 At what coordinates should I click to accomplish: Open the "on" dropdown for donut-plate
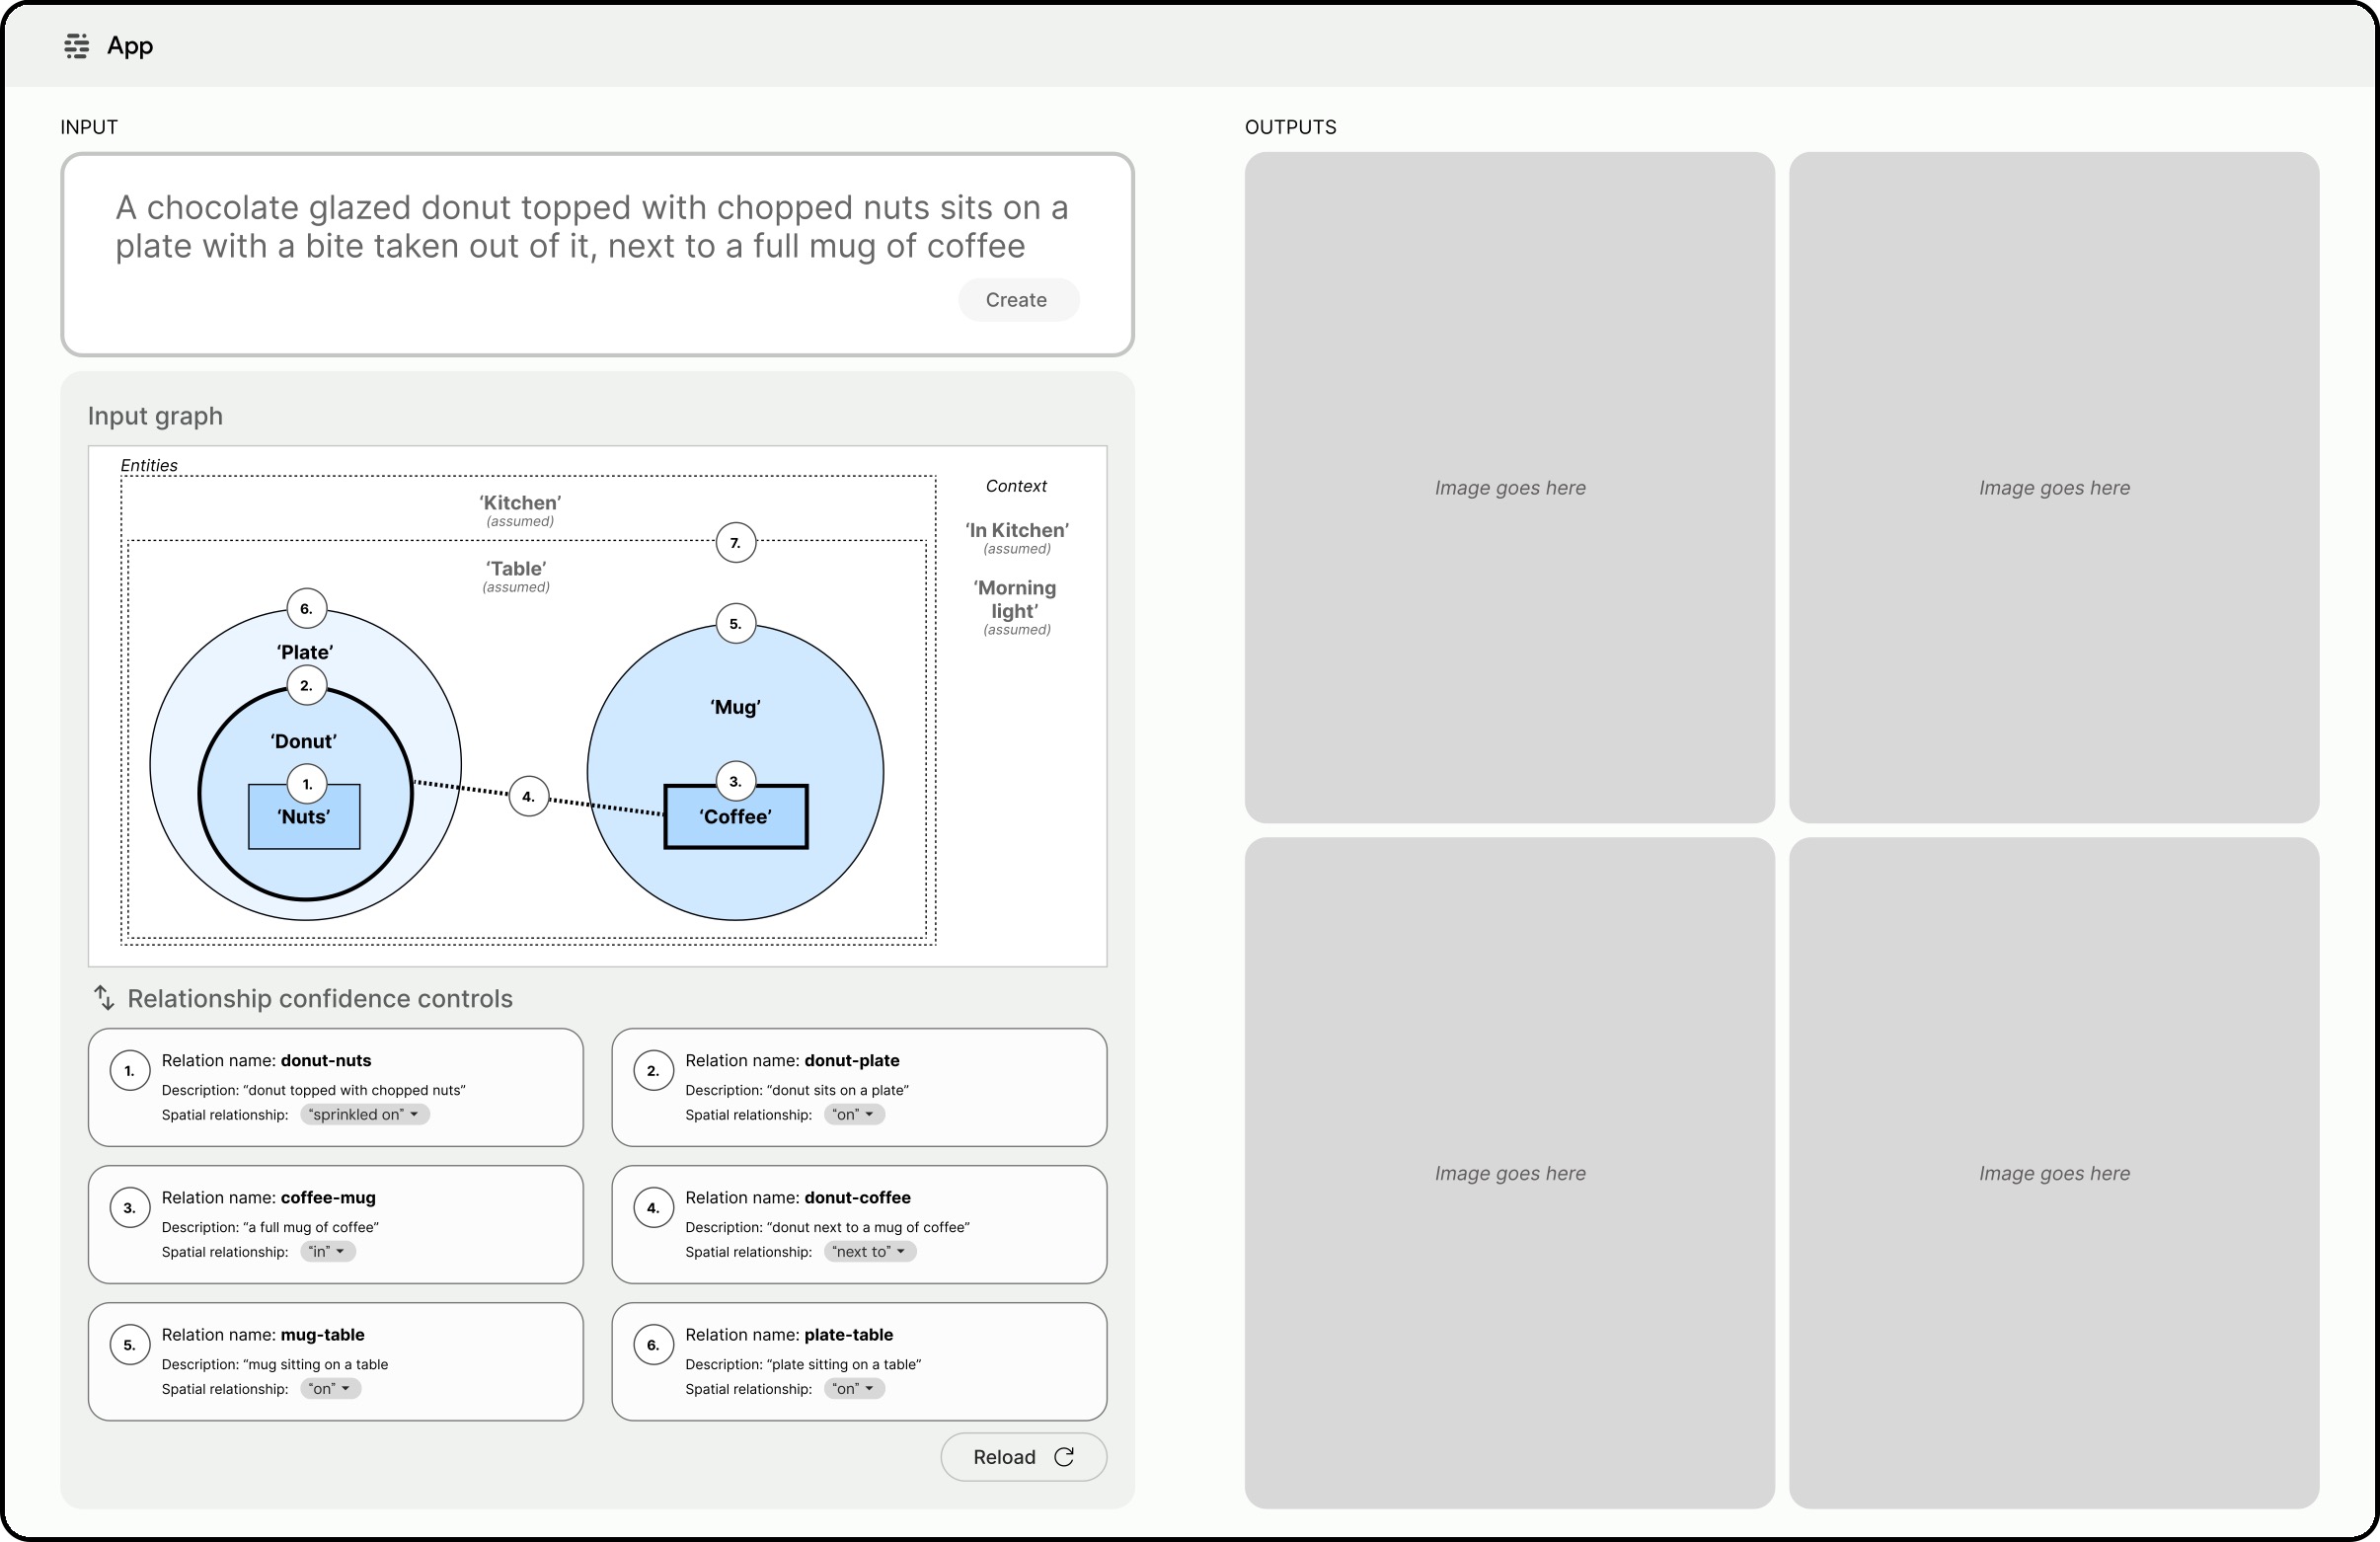853,1115
